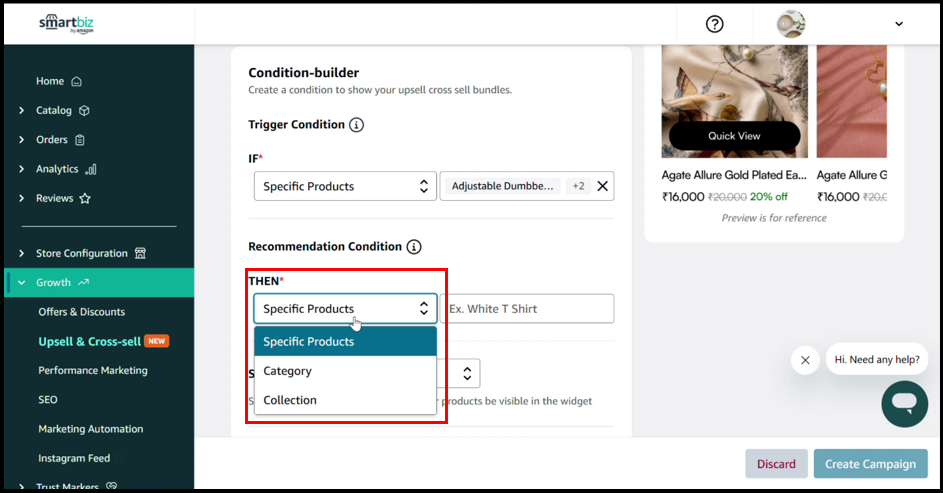This screenshot has height=493, width=943.
Task: Open the chat support bubble icon
Action: 904,403
